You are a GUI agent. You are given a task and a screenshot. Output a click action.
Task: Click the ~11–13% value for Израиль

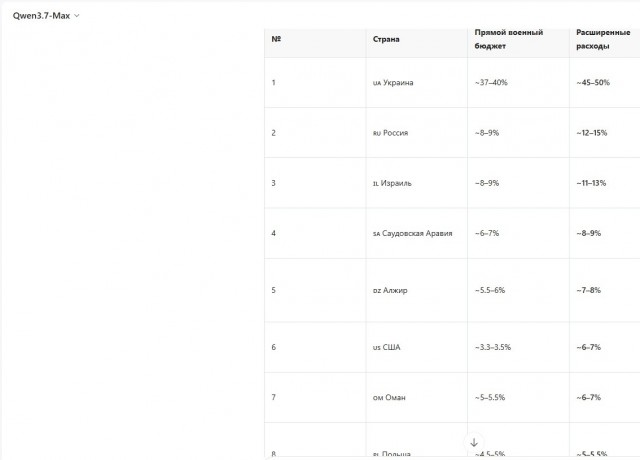pyautogui.click(x=591, y=183)
